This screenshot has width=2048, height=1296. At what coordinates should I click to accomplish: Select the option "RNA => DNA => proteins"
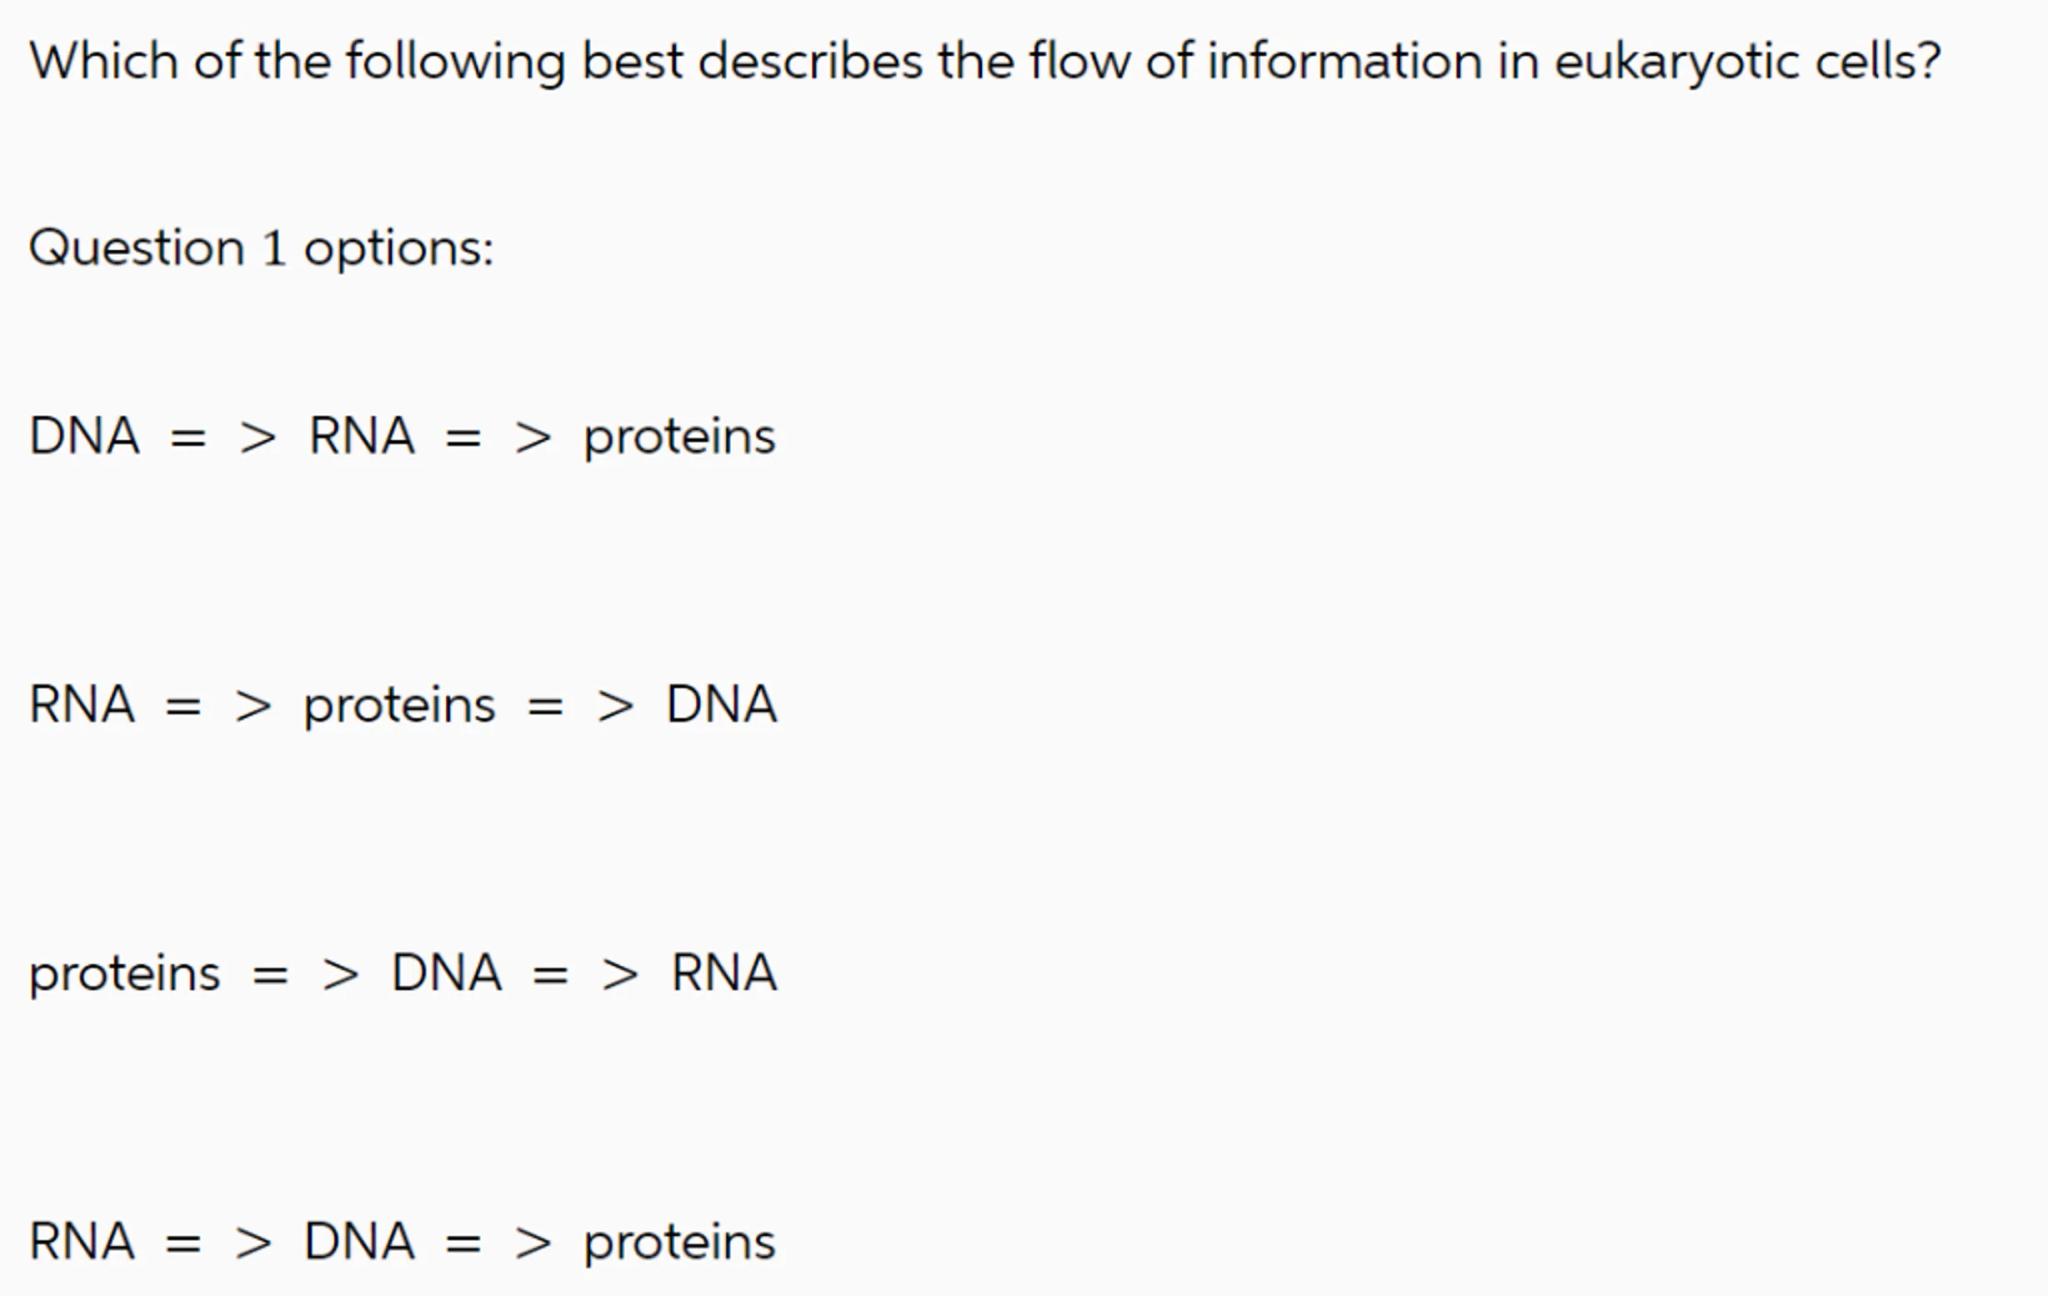[x=401, y=1242]
